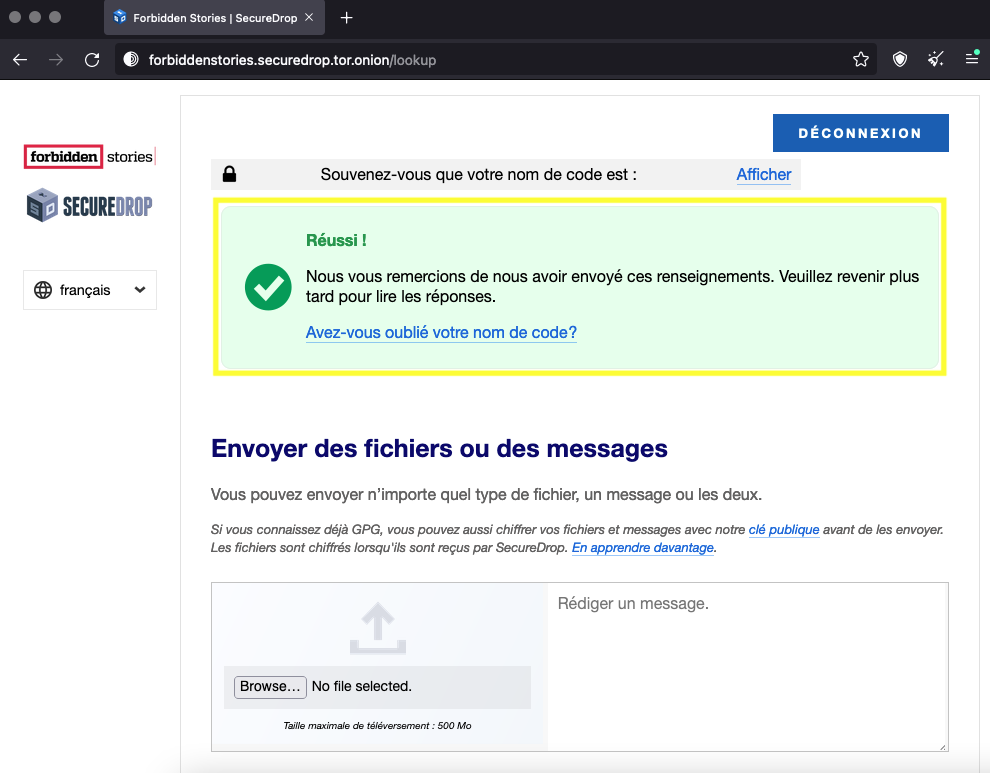Image resolution: width=990 pixels, height=773 pixels.
Task: Click the onion site identity icon
Action: pyautogui.click(x=130, y=60)
